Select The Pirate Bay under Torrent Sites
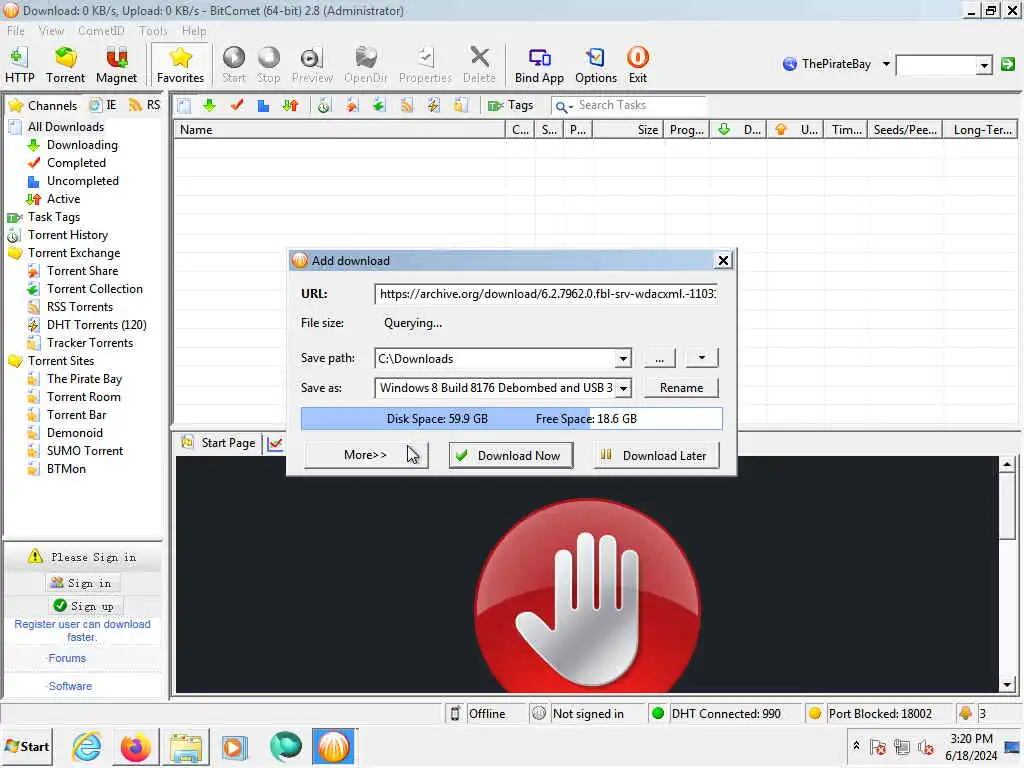 [x=84, y=379]
